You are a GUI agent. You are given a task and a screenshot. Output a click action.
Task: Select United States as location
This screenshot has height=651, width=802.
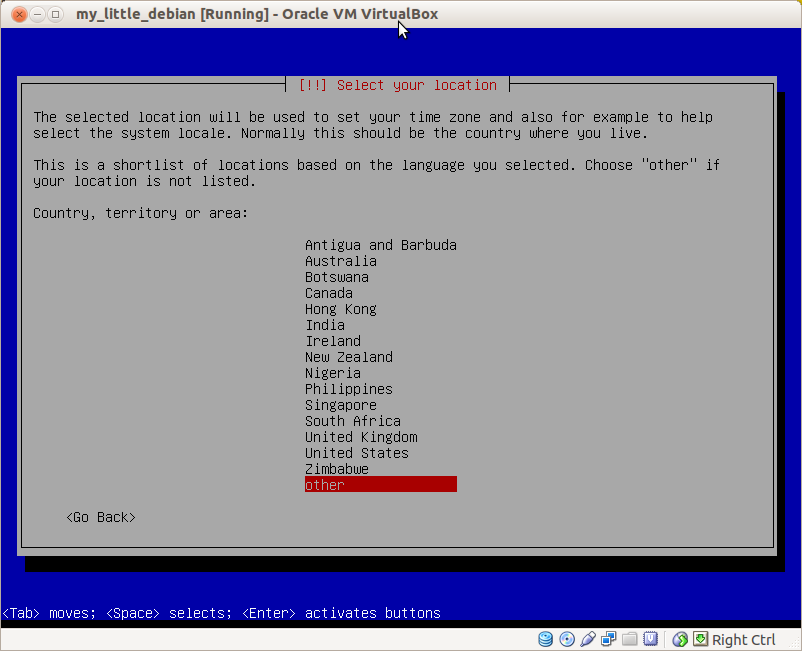pos(381,453)
